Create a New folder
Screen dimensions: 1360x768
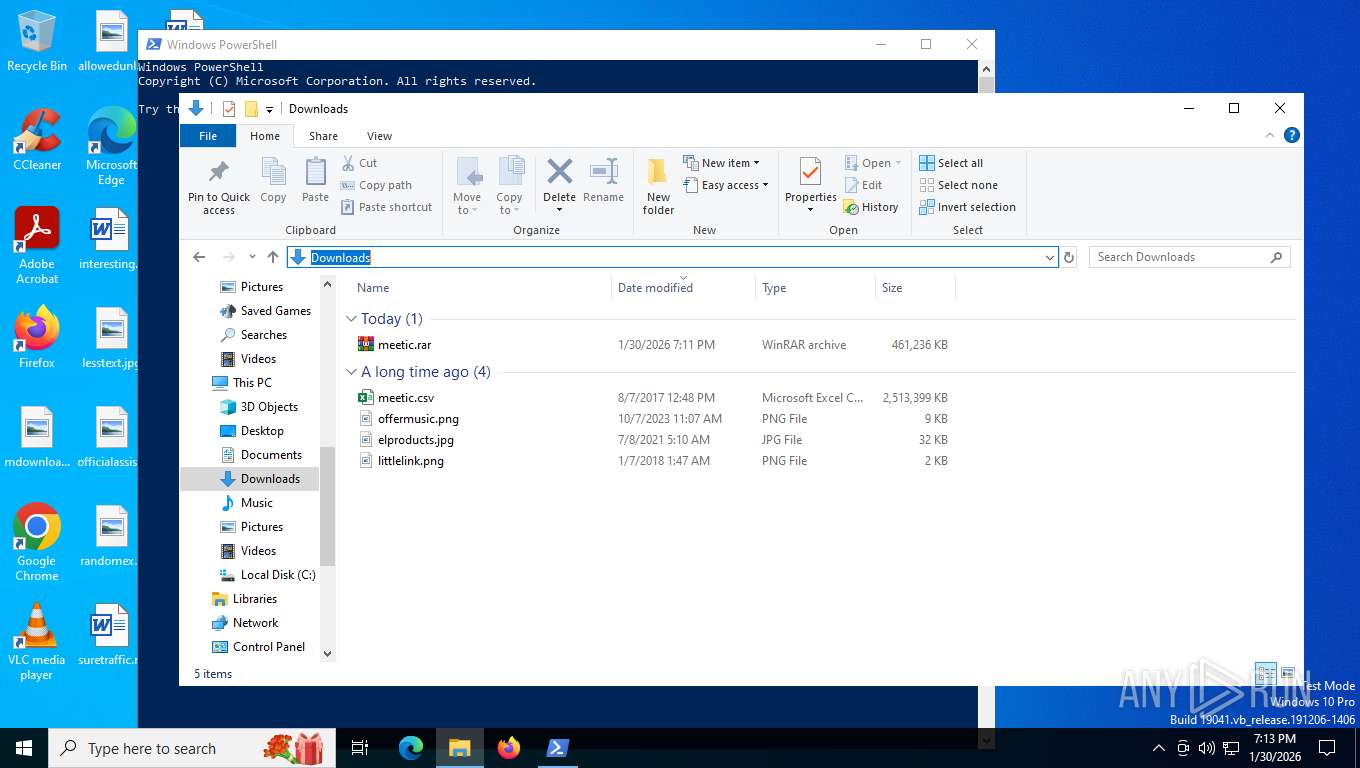point(658,186)
